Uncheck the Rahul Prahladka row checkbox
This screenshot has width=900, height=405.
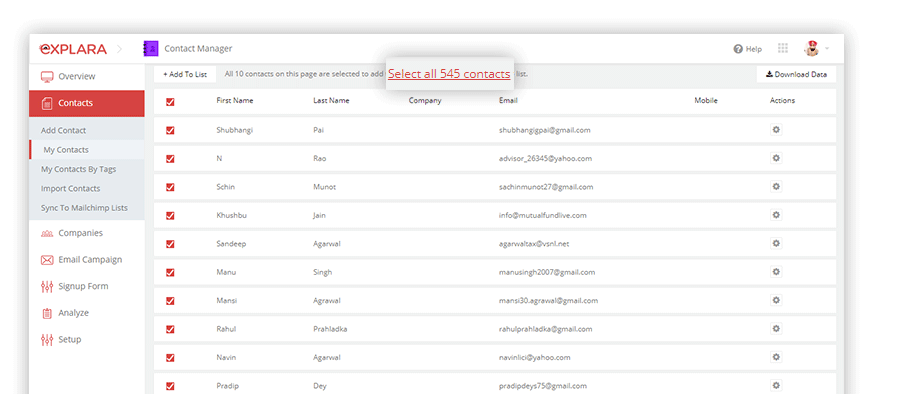coord(170,329)
